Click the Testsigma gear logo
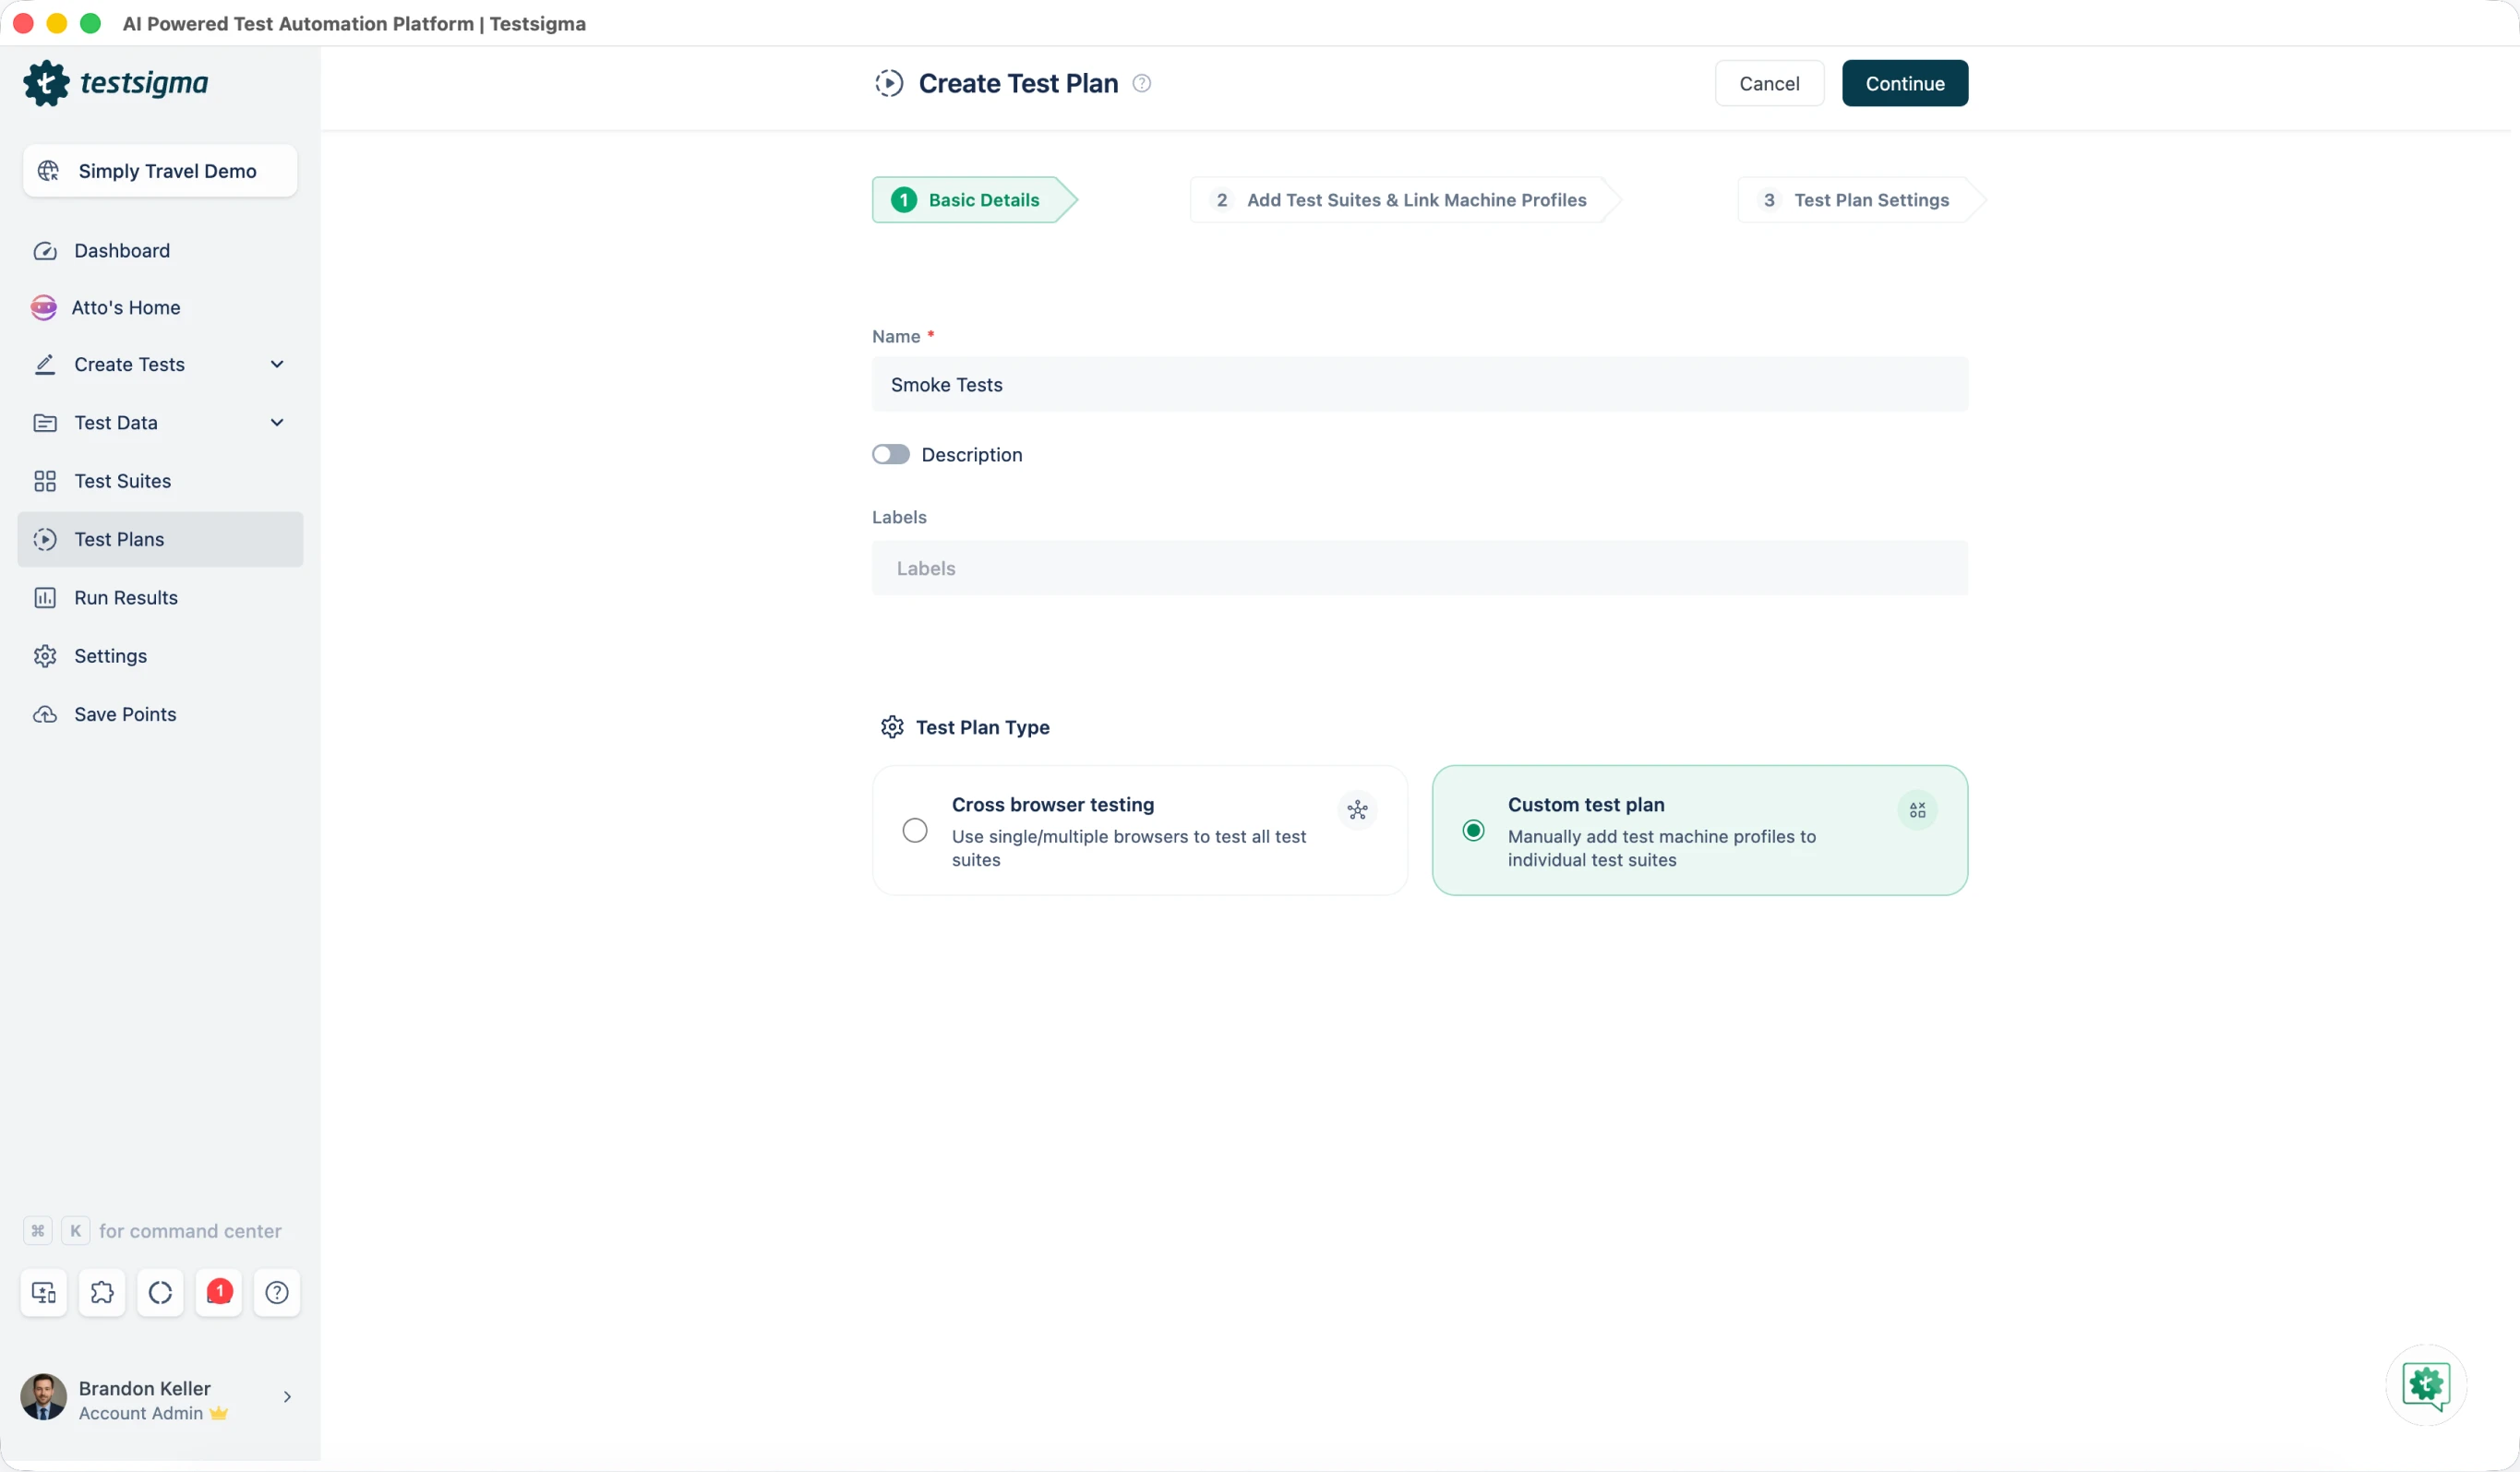This screenshot has height=1472, width=2520. [x=46, y=83]
